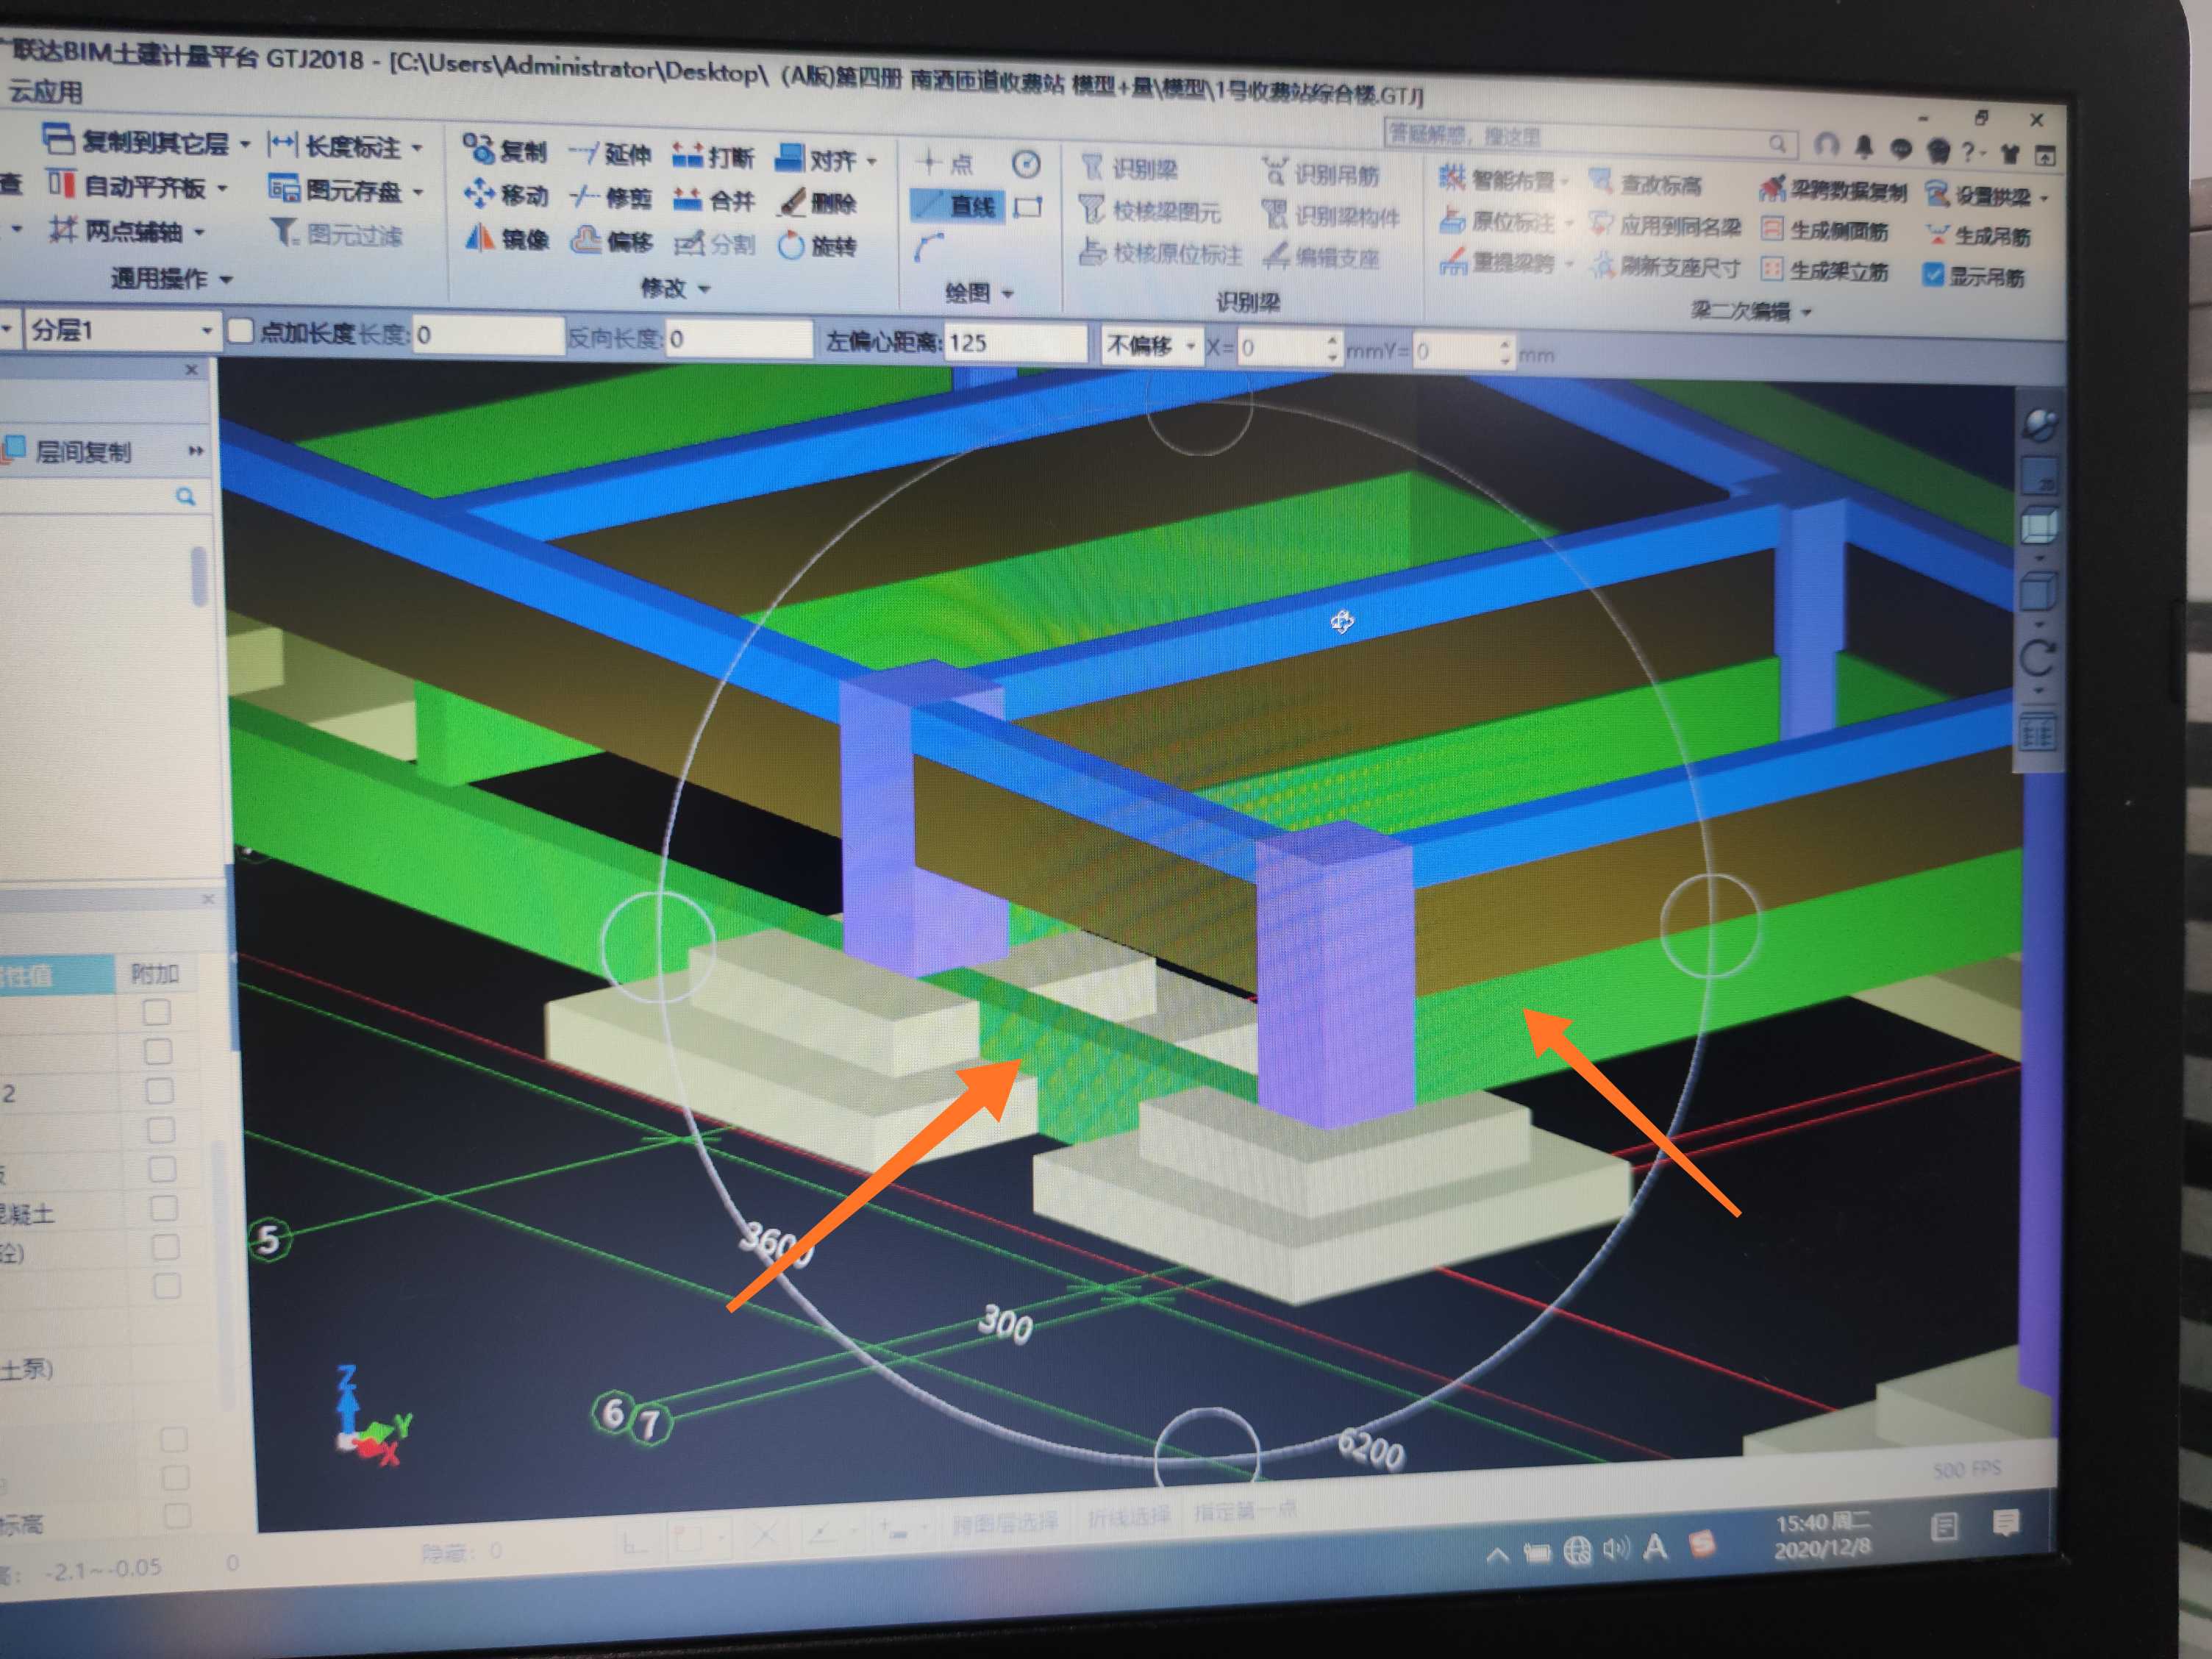The image size is (2212, 1659).
Task: Select the 移动 (Move) tool
Action: pos(505,195)
